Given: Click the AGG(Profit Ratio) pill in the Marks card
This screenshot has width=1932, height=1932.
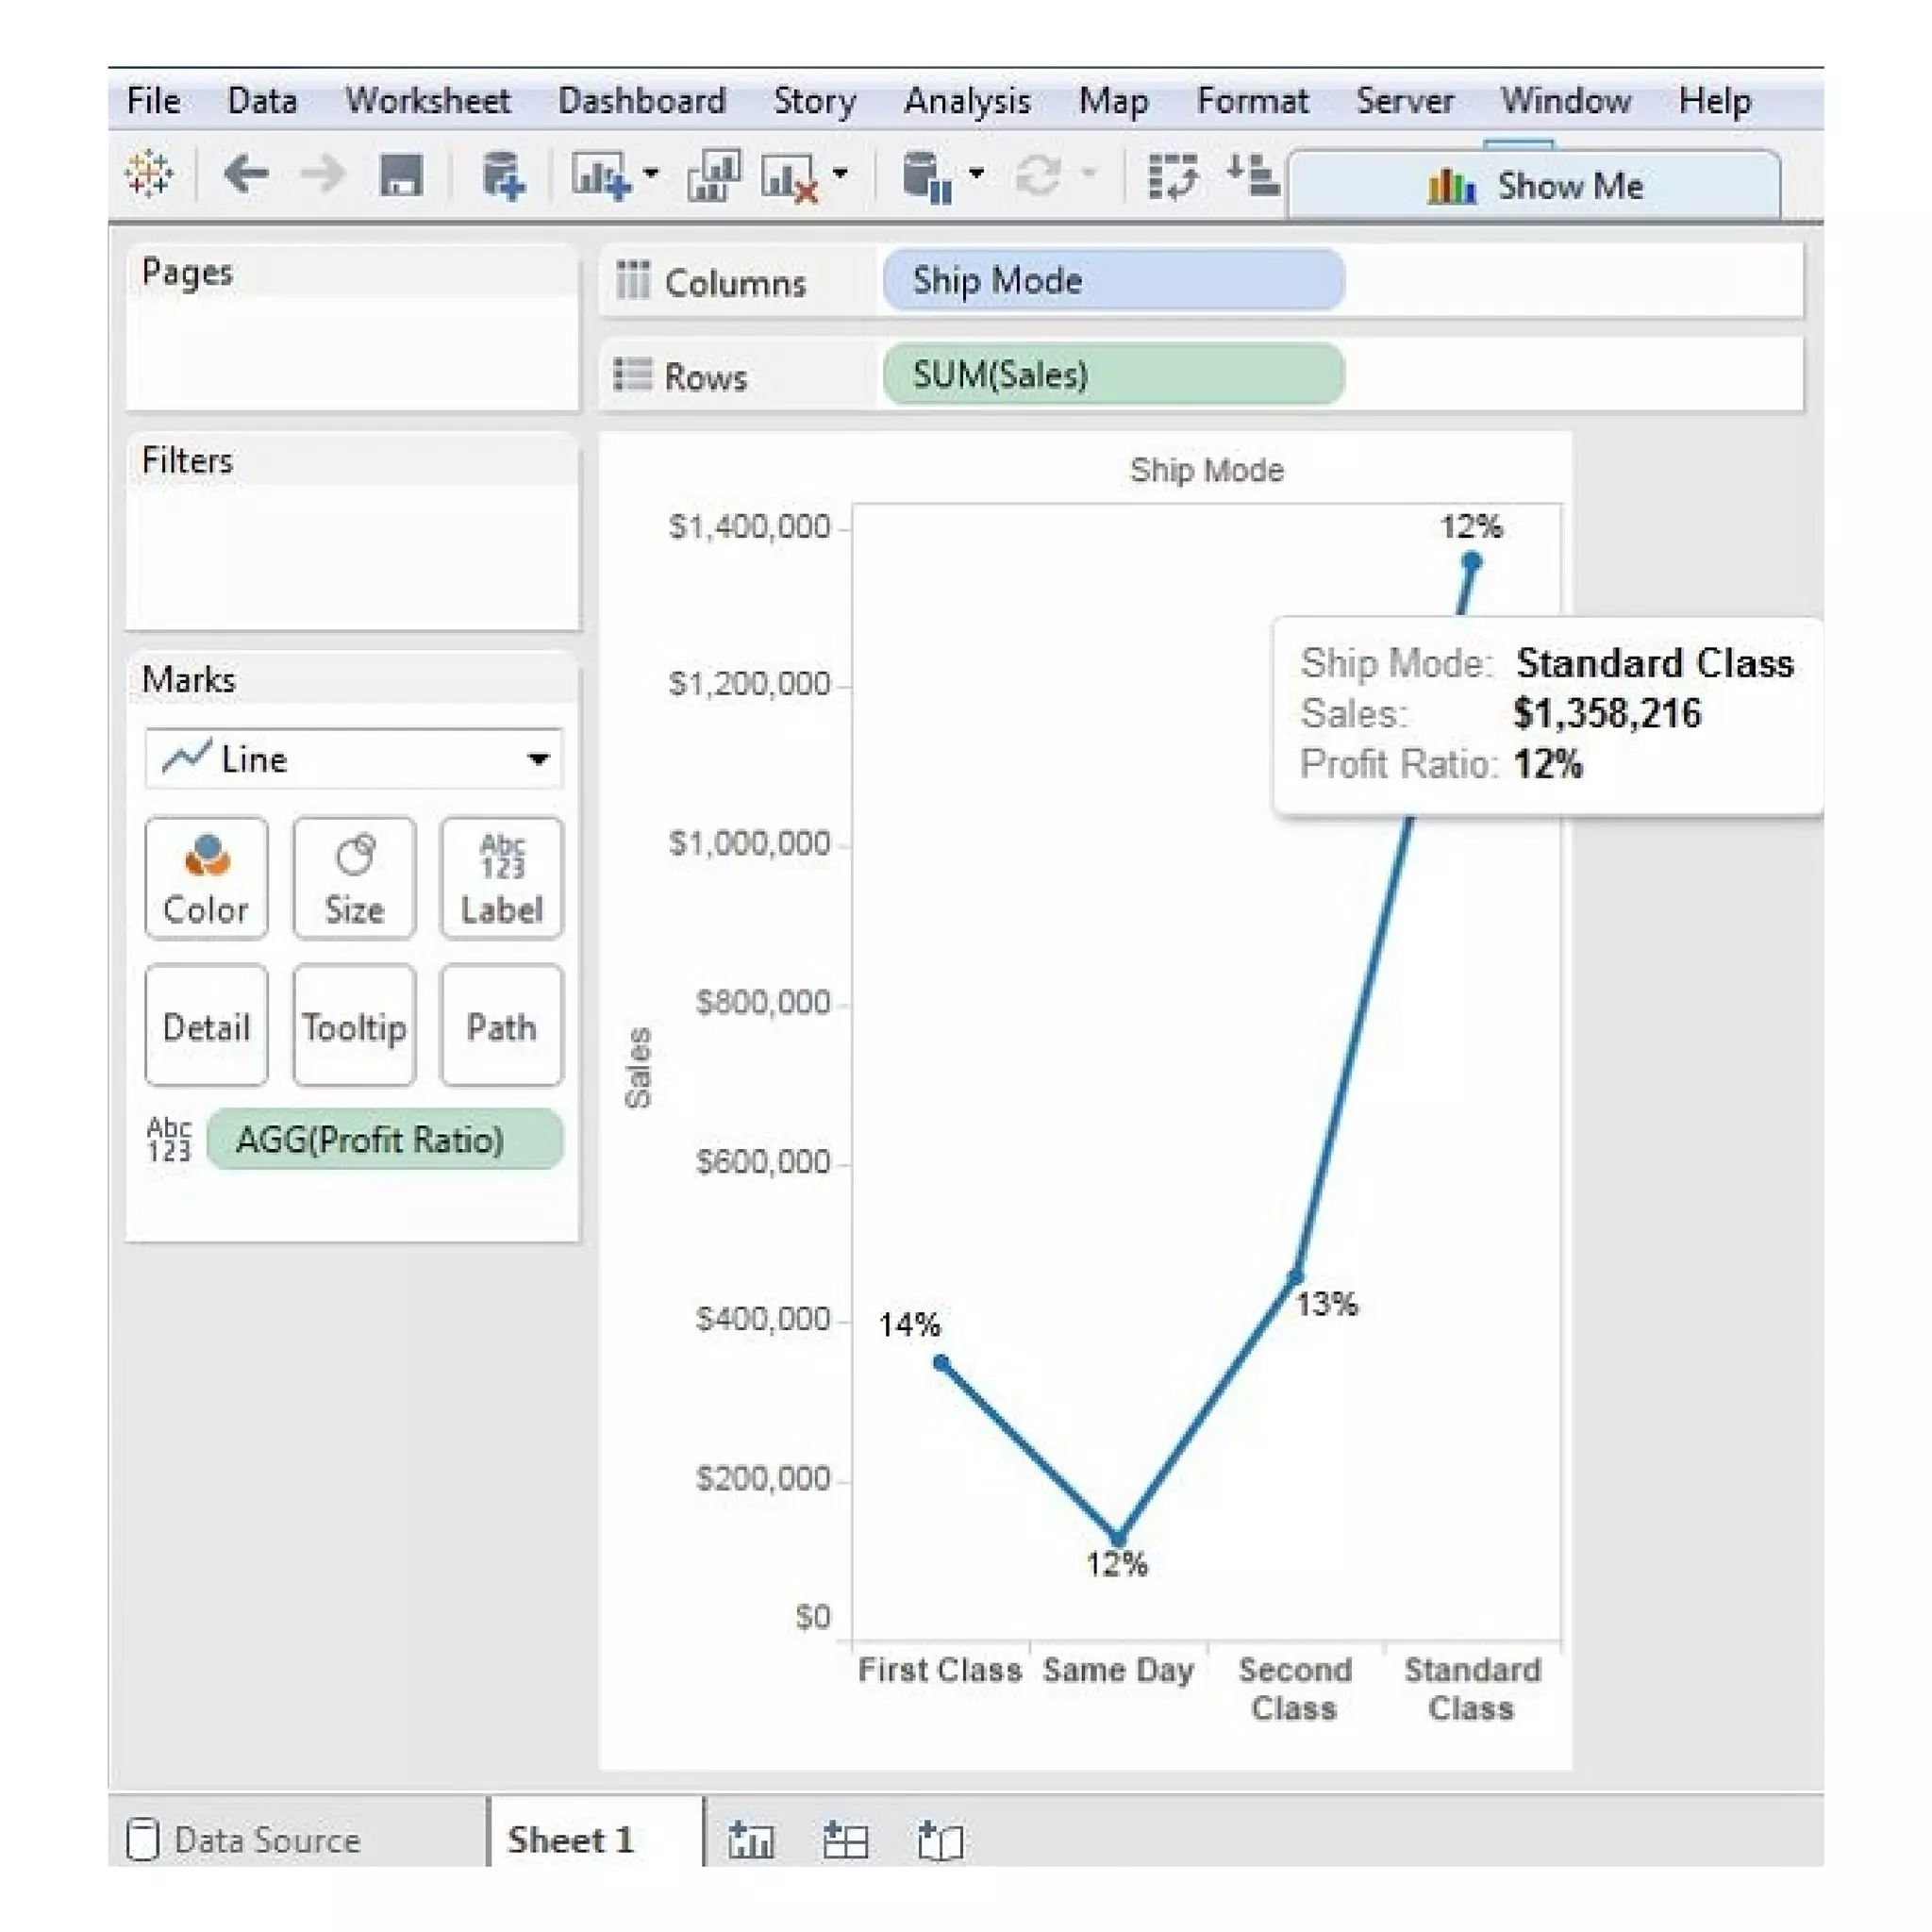Looking at the screenshot, I should point(384,1140).
